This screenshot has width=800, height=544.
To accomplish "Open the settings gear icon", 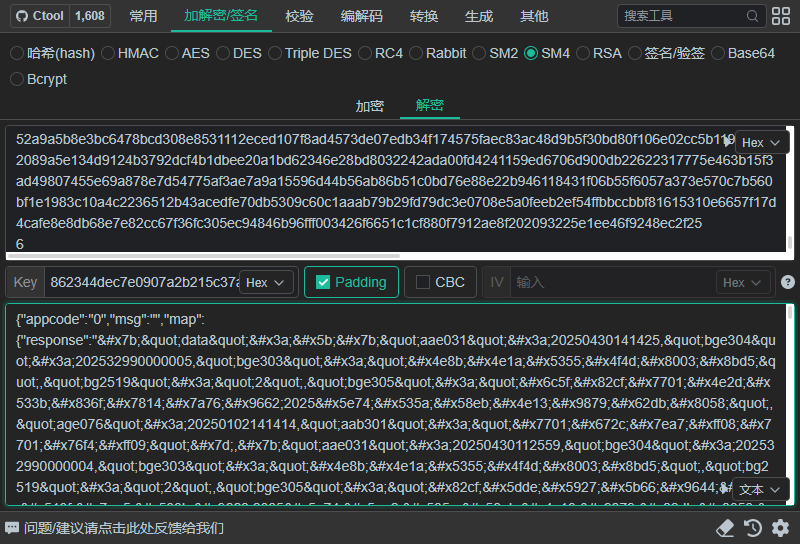I will [x=781, y=528].
